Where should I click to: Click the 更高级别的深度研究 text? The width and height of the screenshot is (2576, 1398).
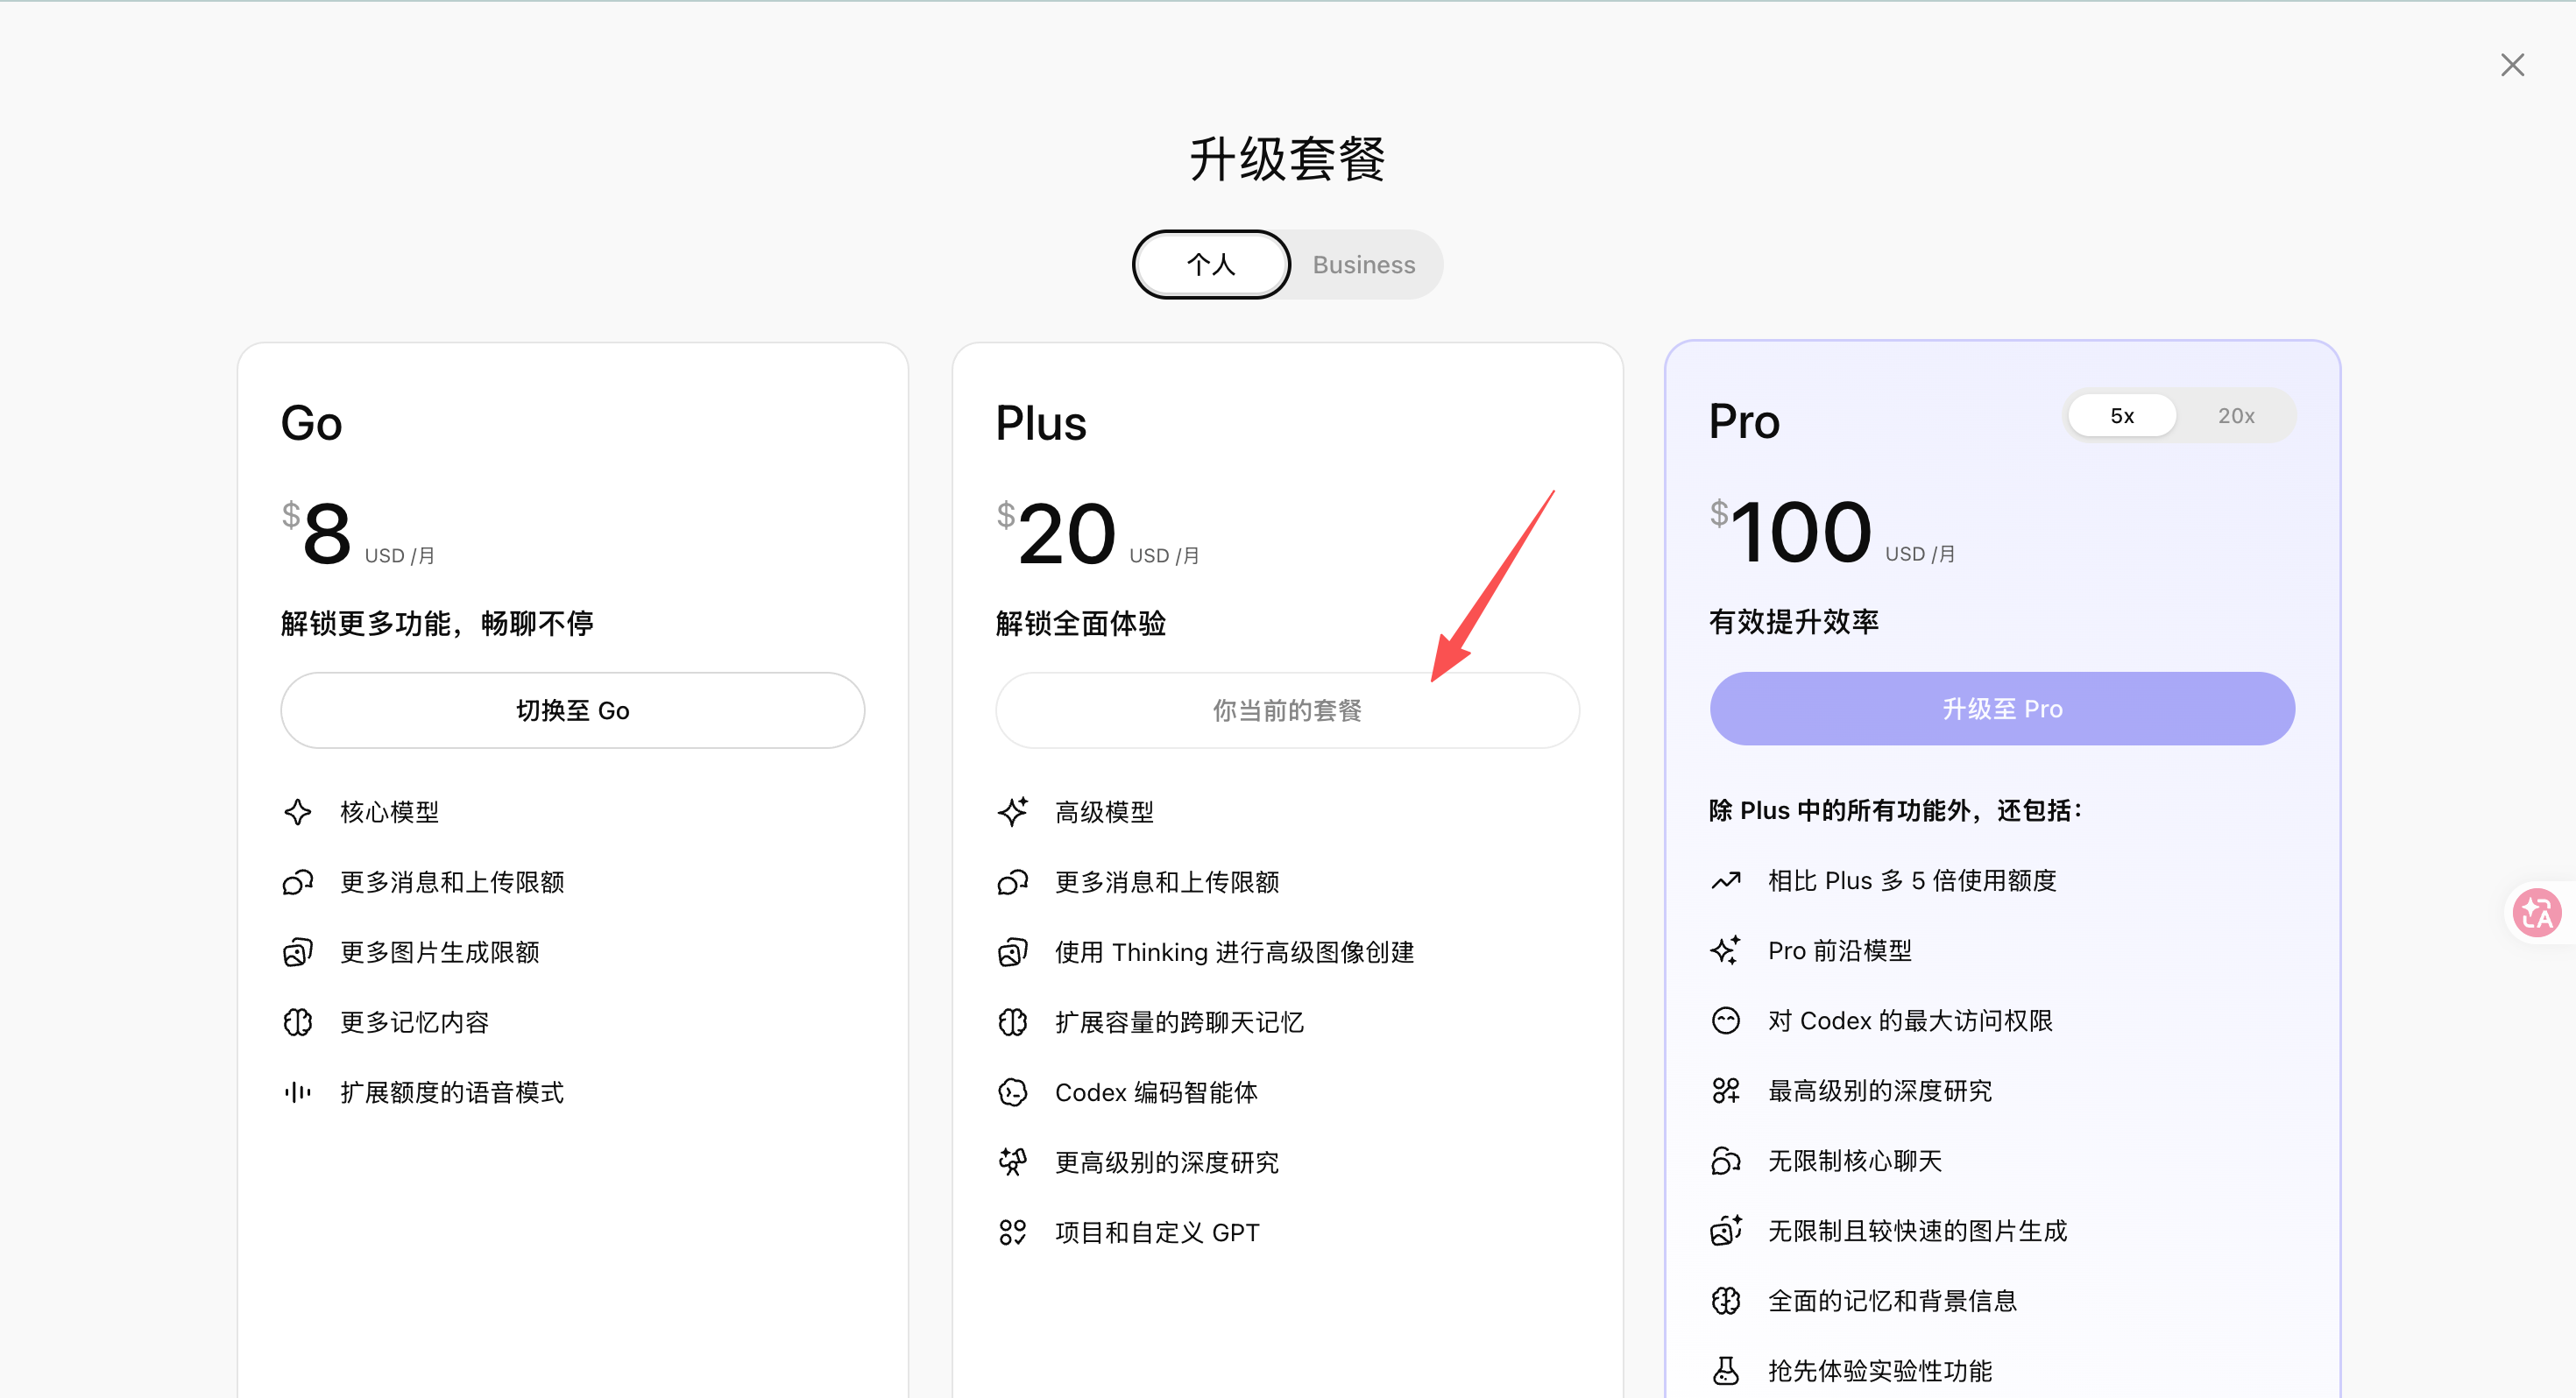point(1167,1162)
